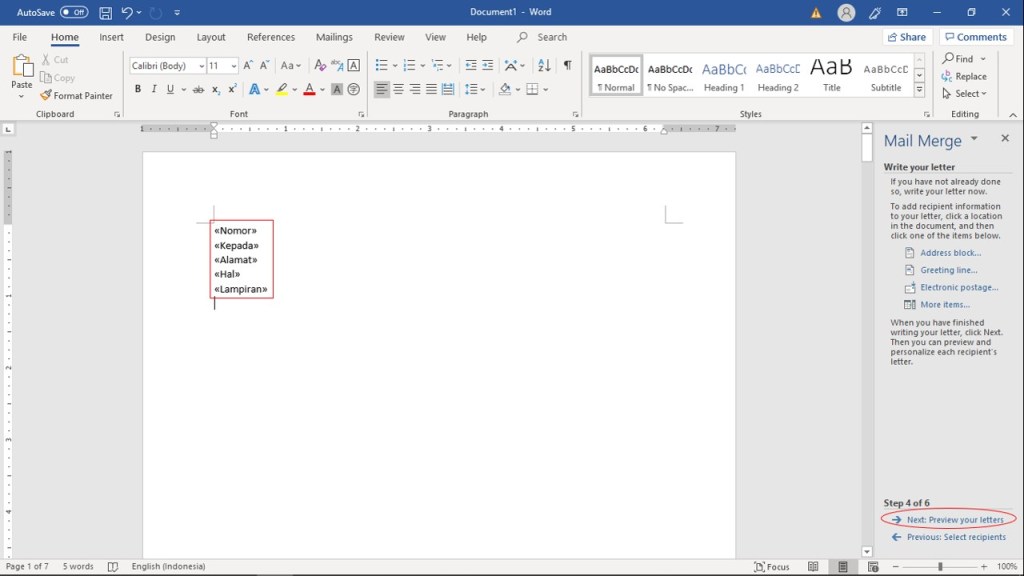Toggle bold formatting
The width and height of the screenshot is (1024, 576).
click(137, 89)
